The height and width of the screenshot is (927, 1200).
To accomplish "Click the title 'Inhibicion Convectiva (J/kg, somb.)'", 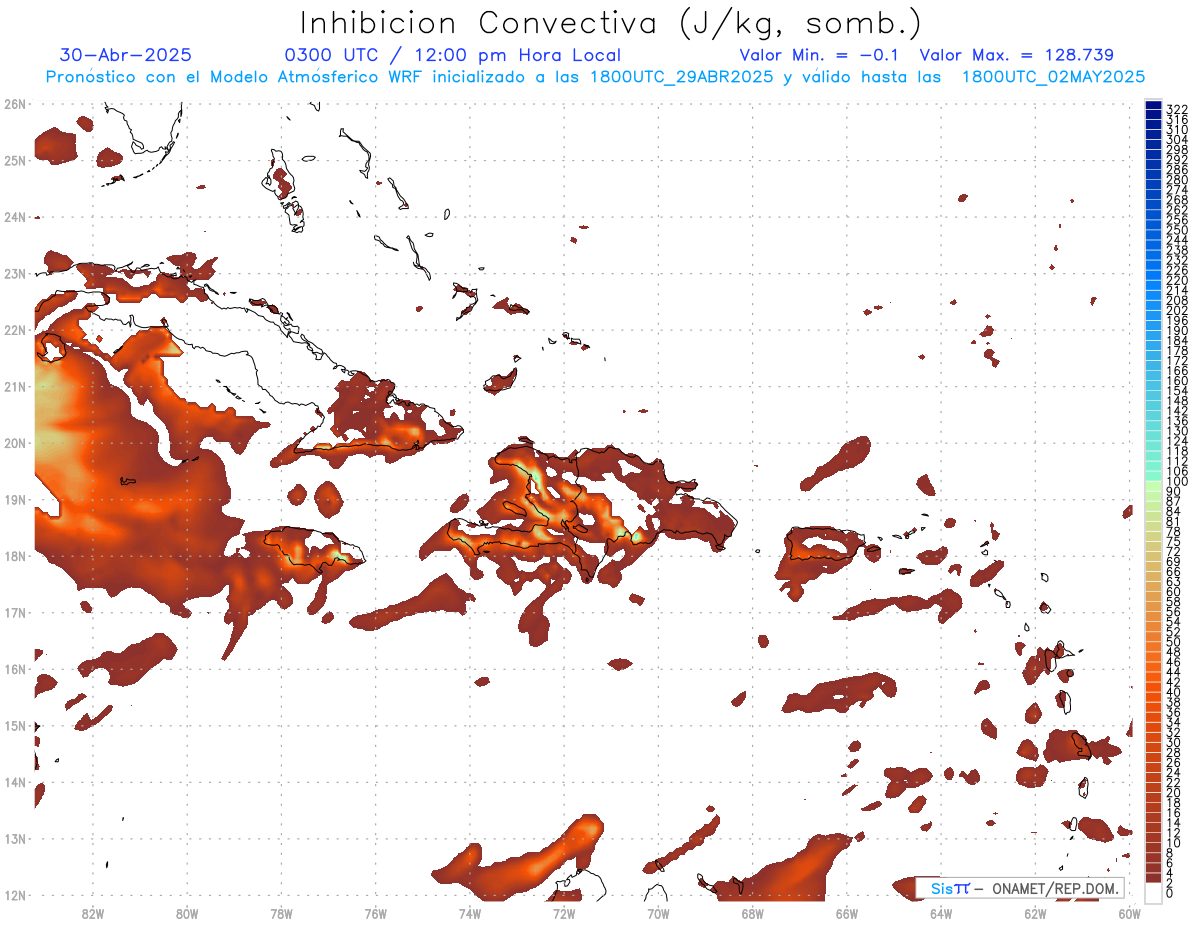I will (x=611, y=24).
